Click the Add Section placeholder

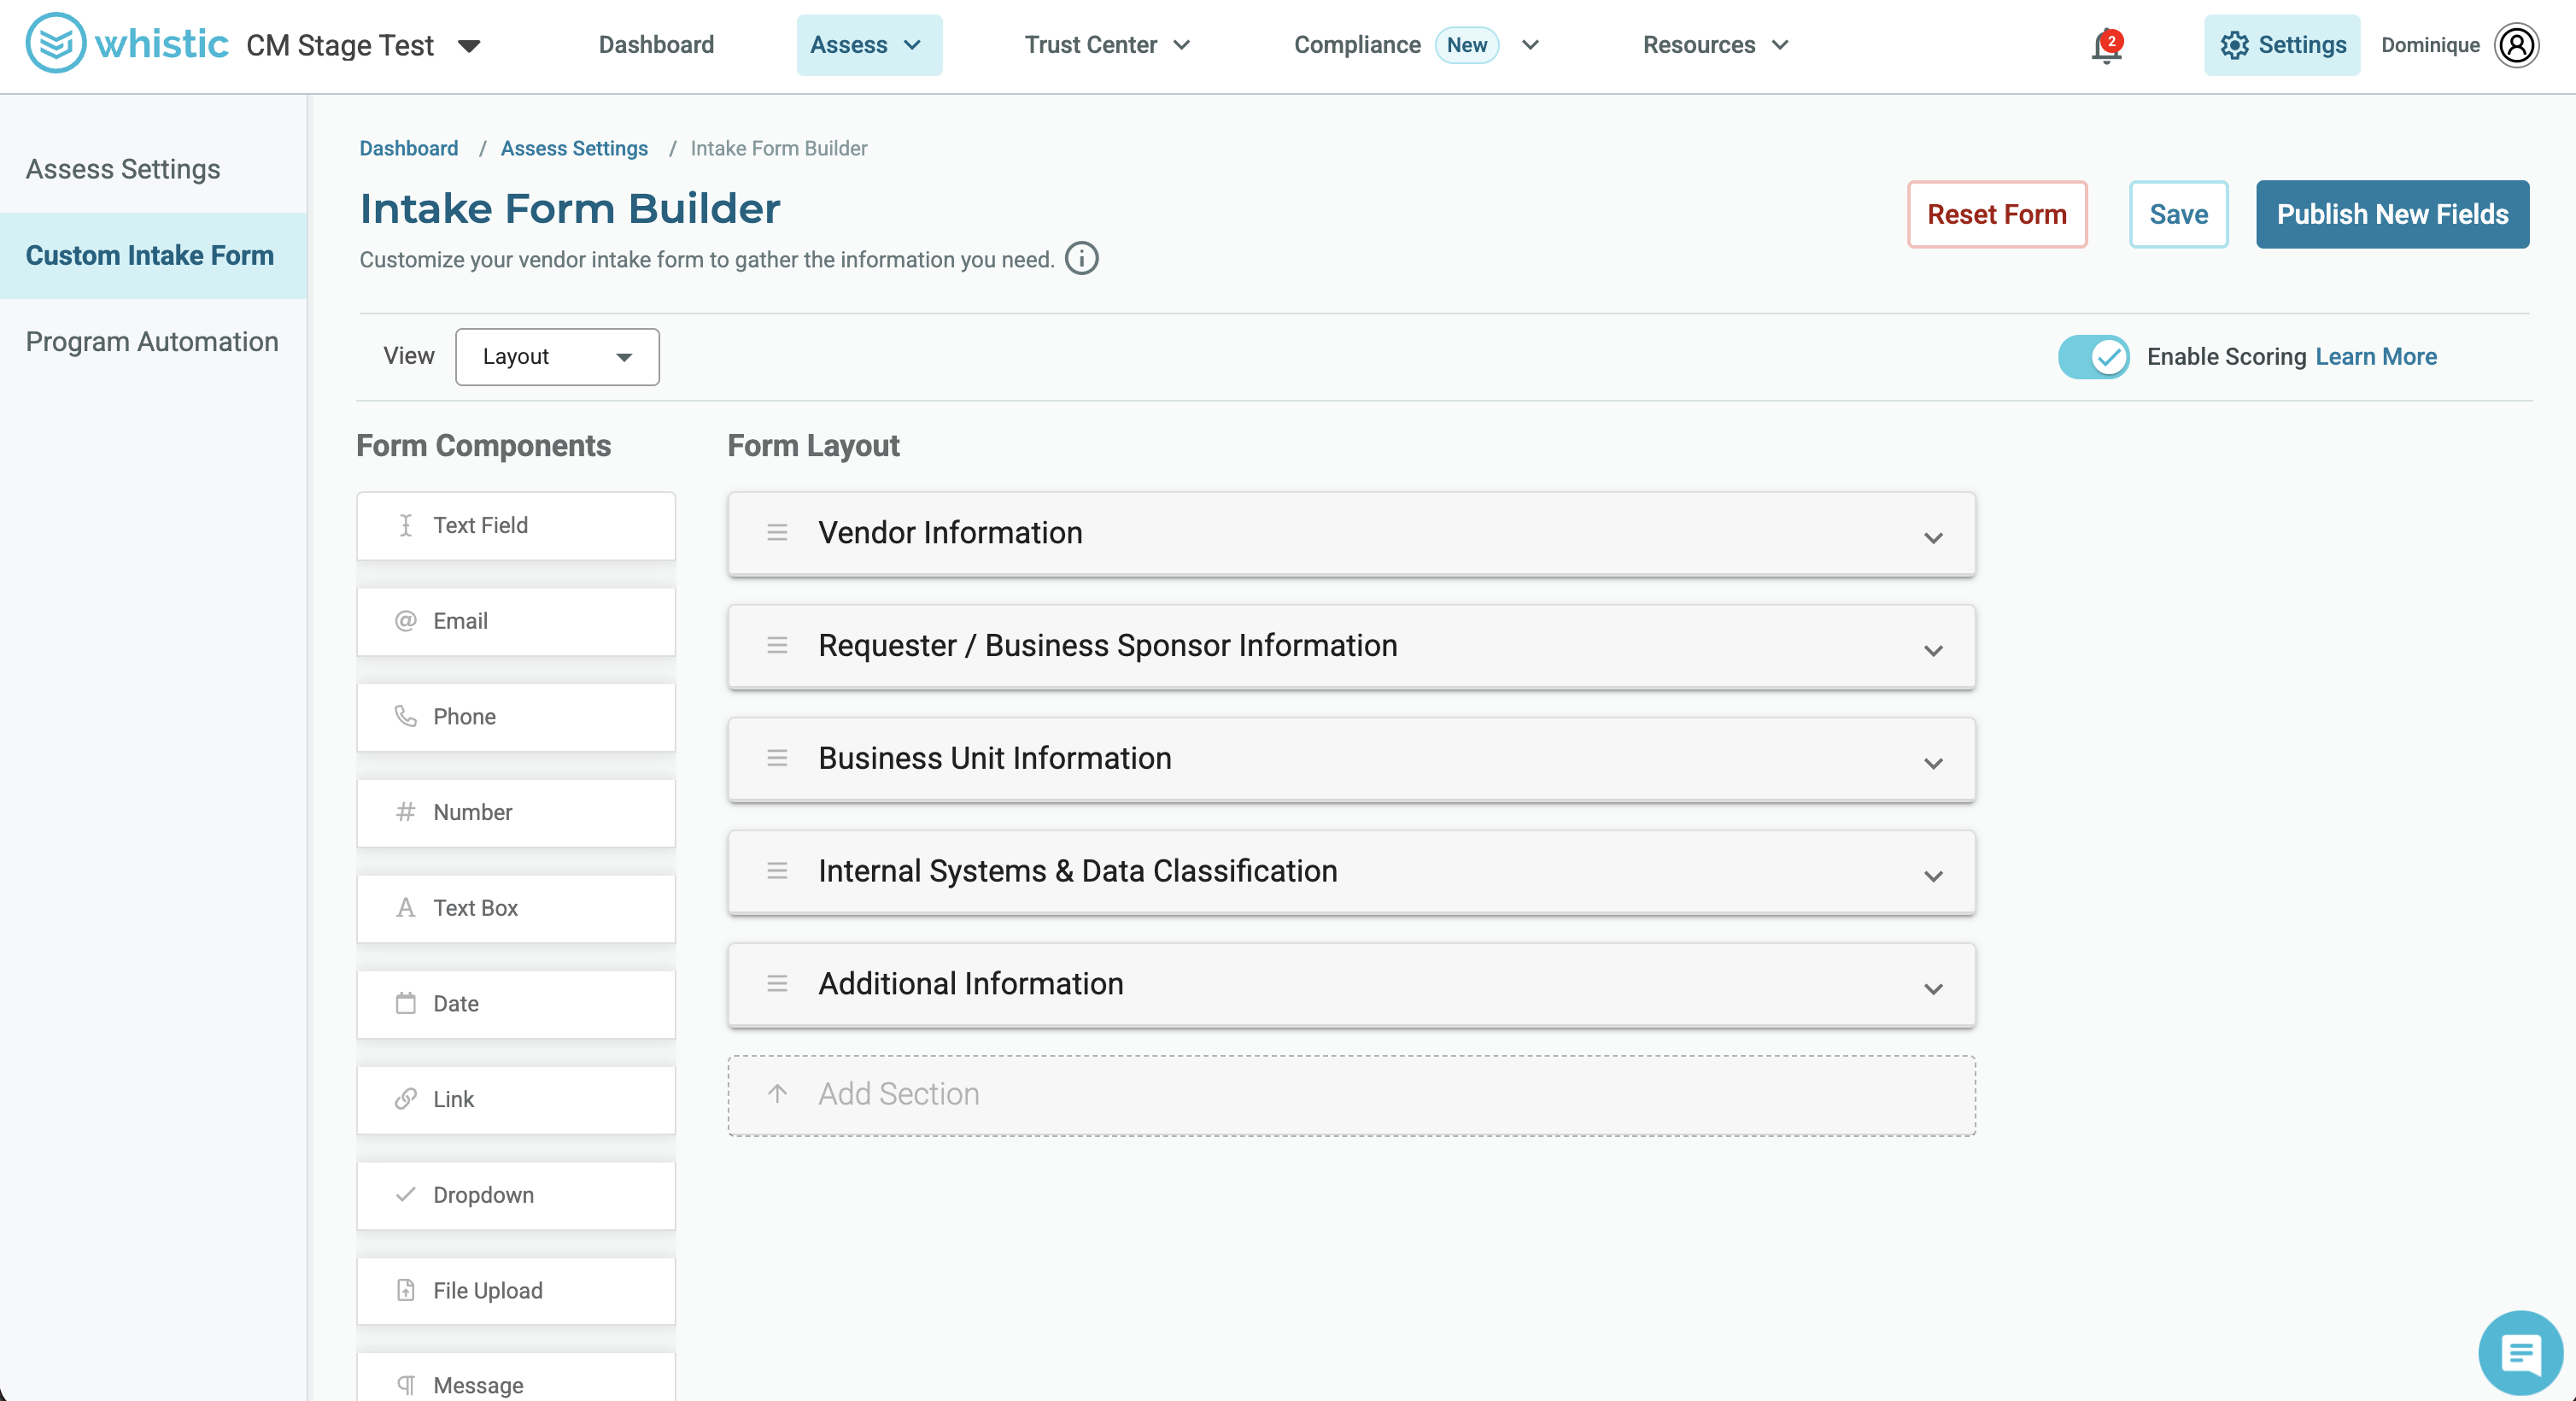[x=1351, y=1095]
